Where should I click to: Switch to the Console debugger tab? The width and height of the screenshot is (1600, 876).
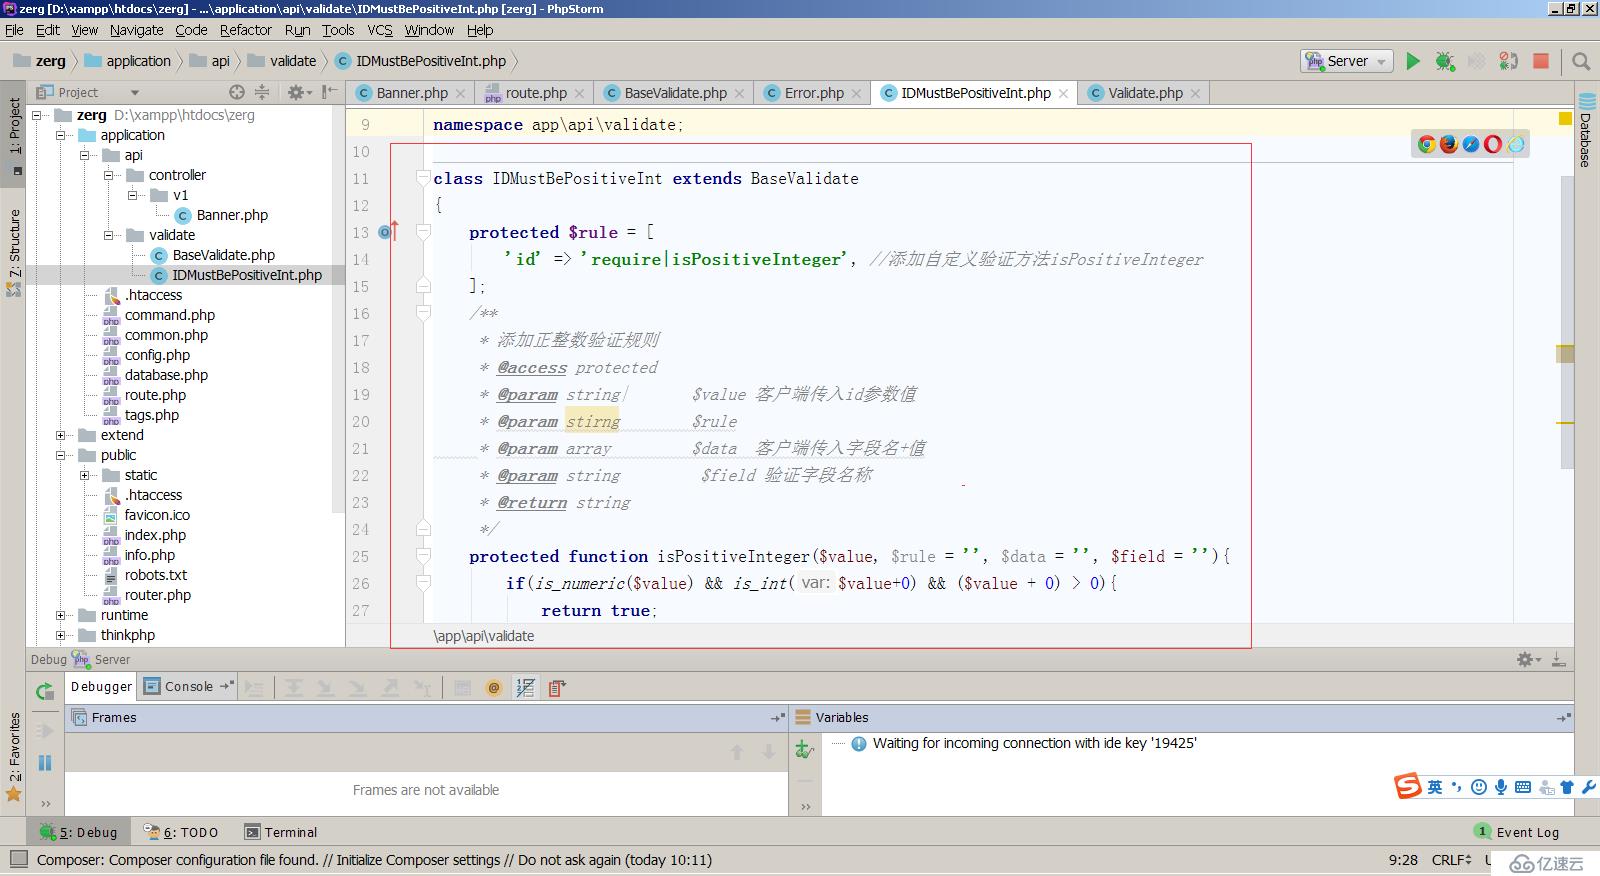point(188,686)
